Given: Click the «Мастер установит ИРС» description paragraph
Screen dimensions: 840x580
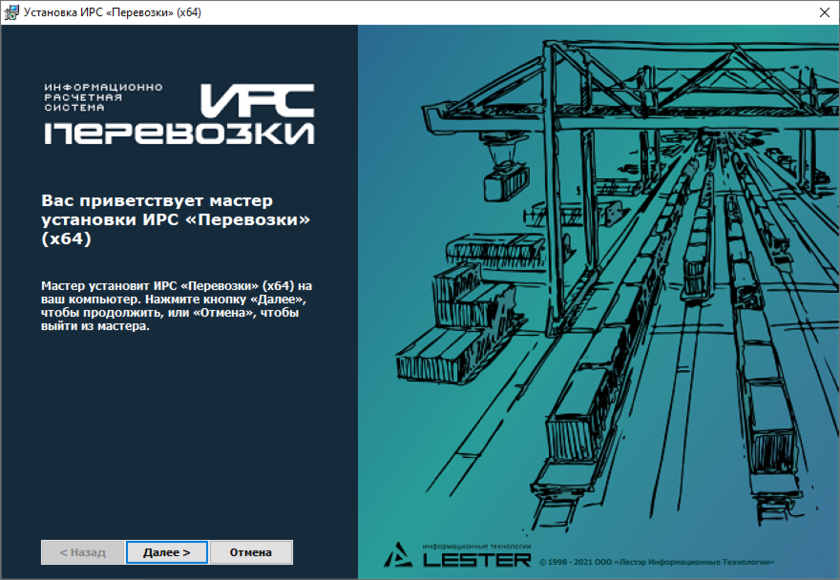Looking at the screenshot, I should click(177, 306).
